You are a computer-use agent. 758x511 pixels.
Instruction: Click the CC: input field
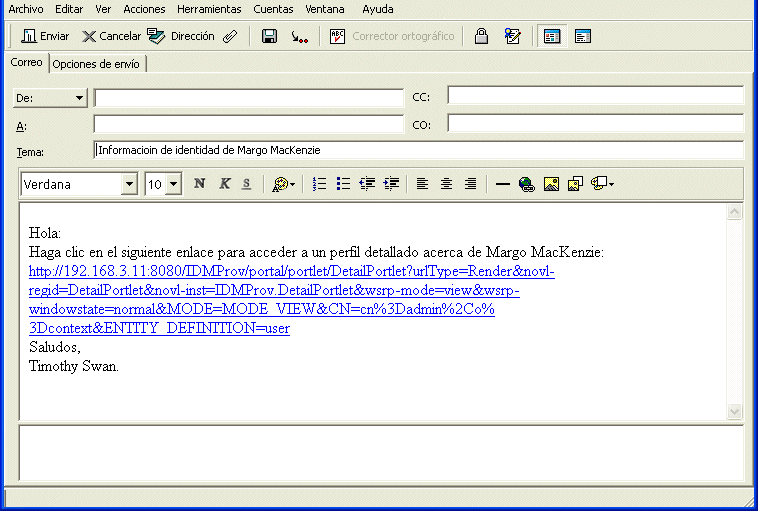pyautogui.click(x=595, y=95)
